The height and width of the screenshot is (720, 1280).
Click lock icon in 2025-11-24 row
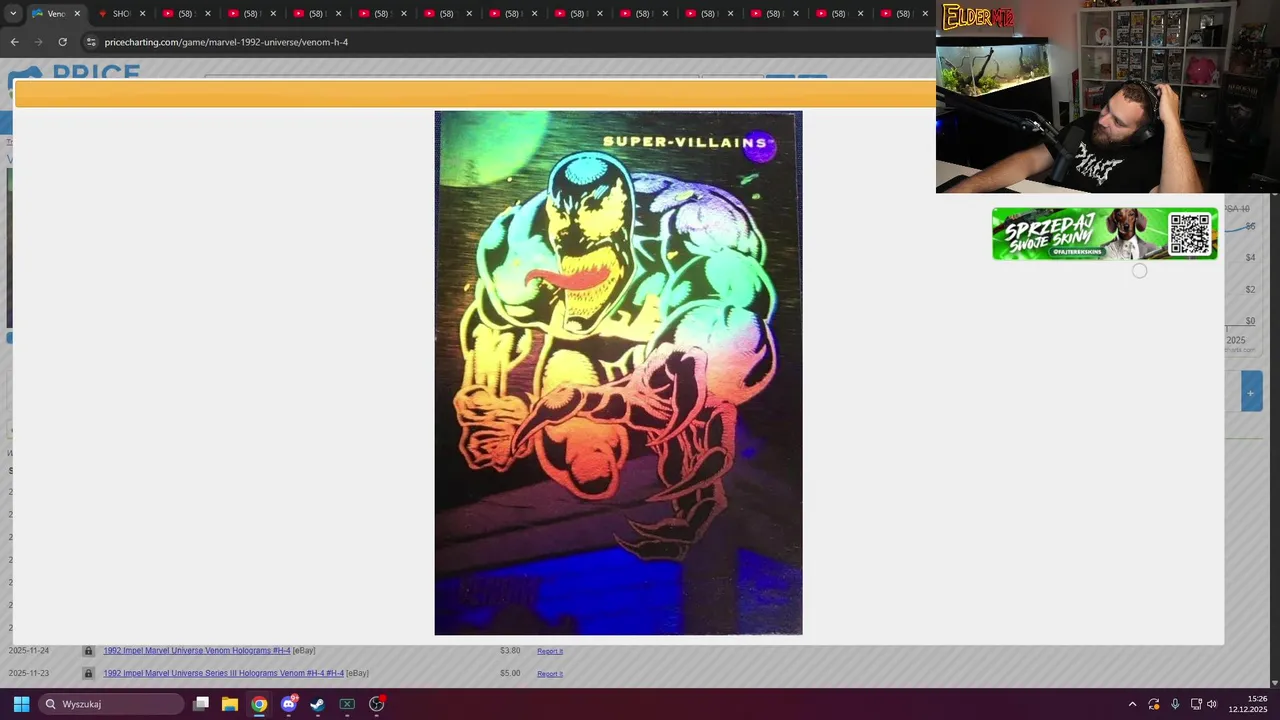(88, 651)
